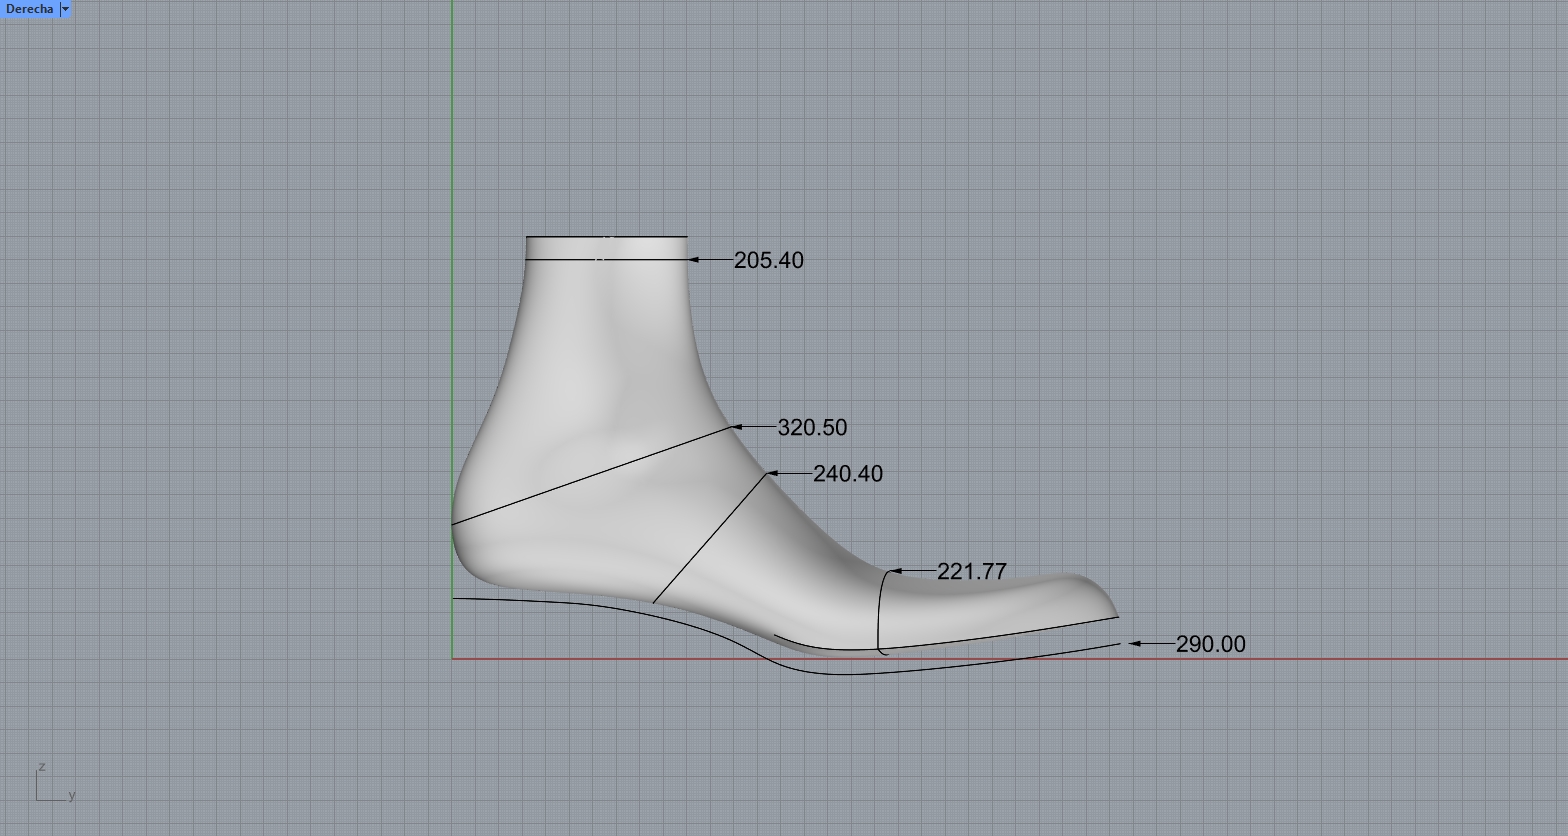Click the arrowhead of the 290.00 leader
Screen dimensions: 1568x836
(x=1135, y=644)
